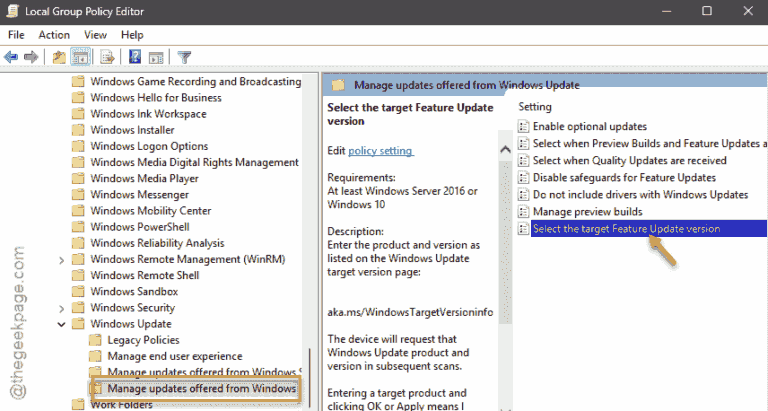The height and width of the screenshot is (411, 768).
Task: Open the View menu
Action: tap(95, 35)
